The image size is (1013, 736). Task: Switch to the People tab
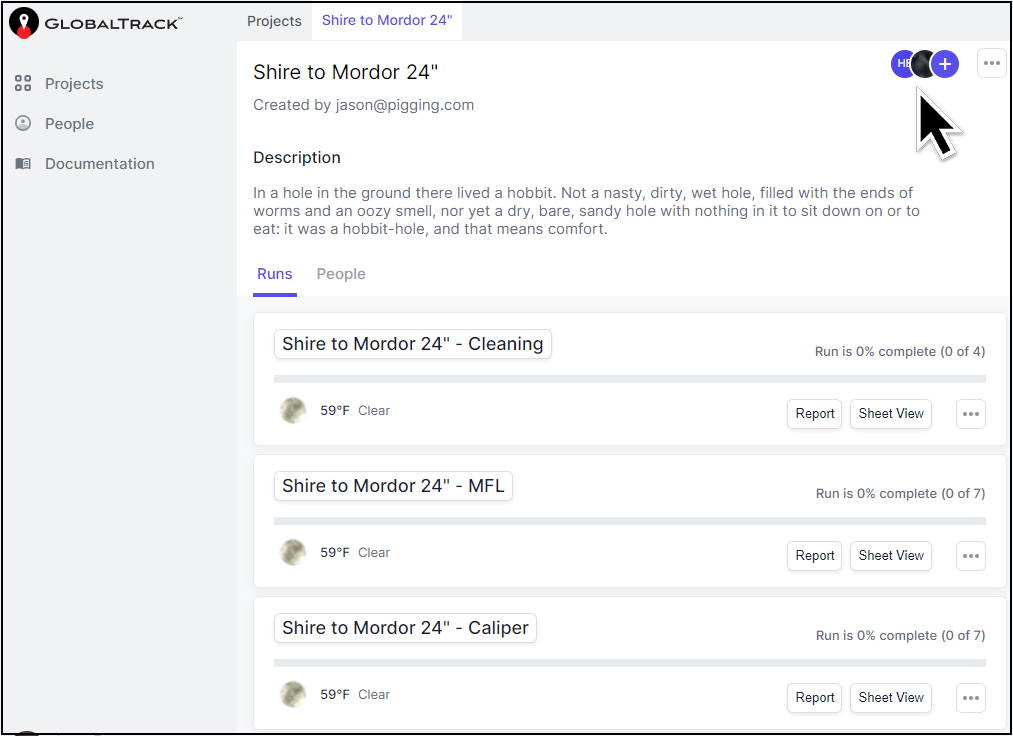coord(340,273)
